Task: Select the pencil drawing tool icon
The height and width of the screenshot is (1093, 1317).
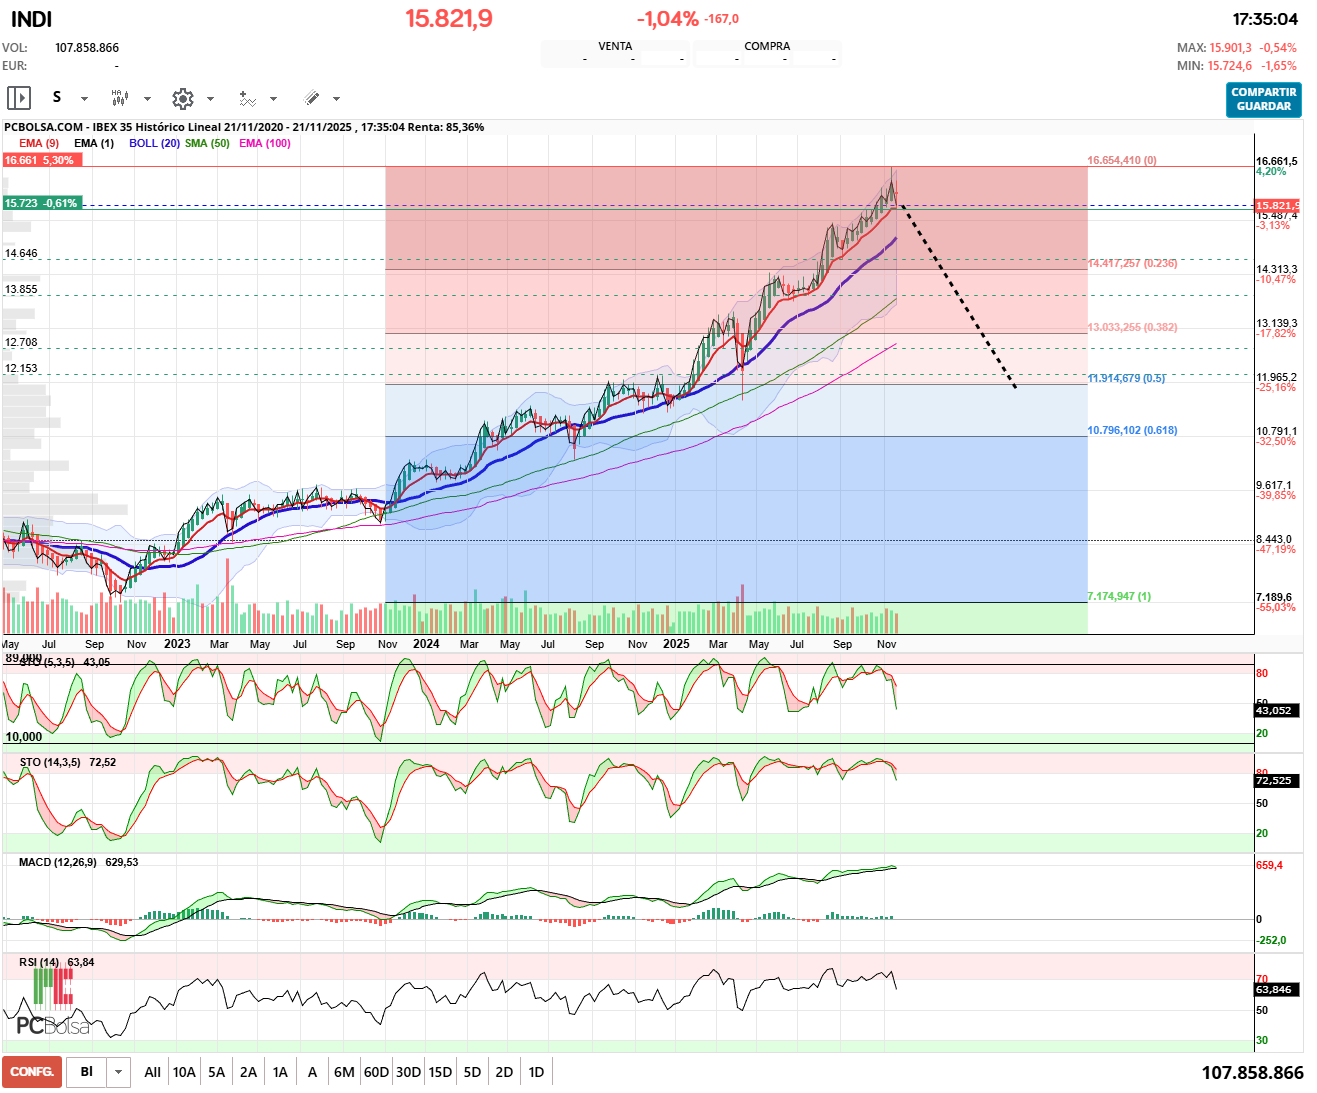Action: [x=311, y=98]
